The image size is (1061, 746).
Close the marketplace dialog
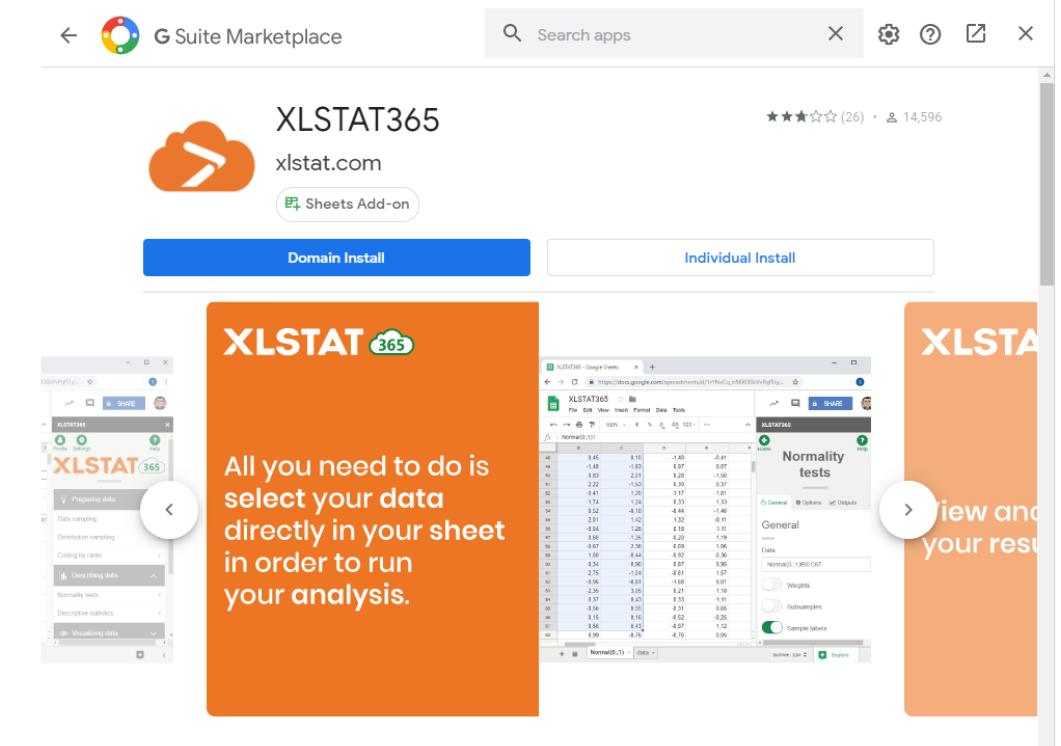coord(1025,34)
